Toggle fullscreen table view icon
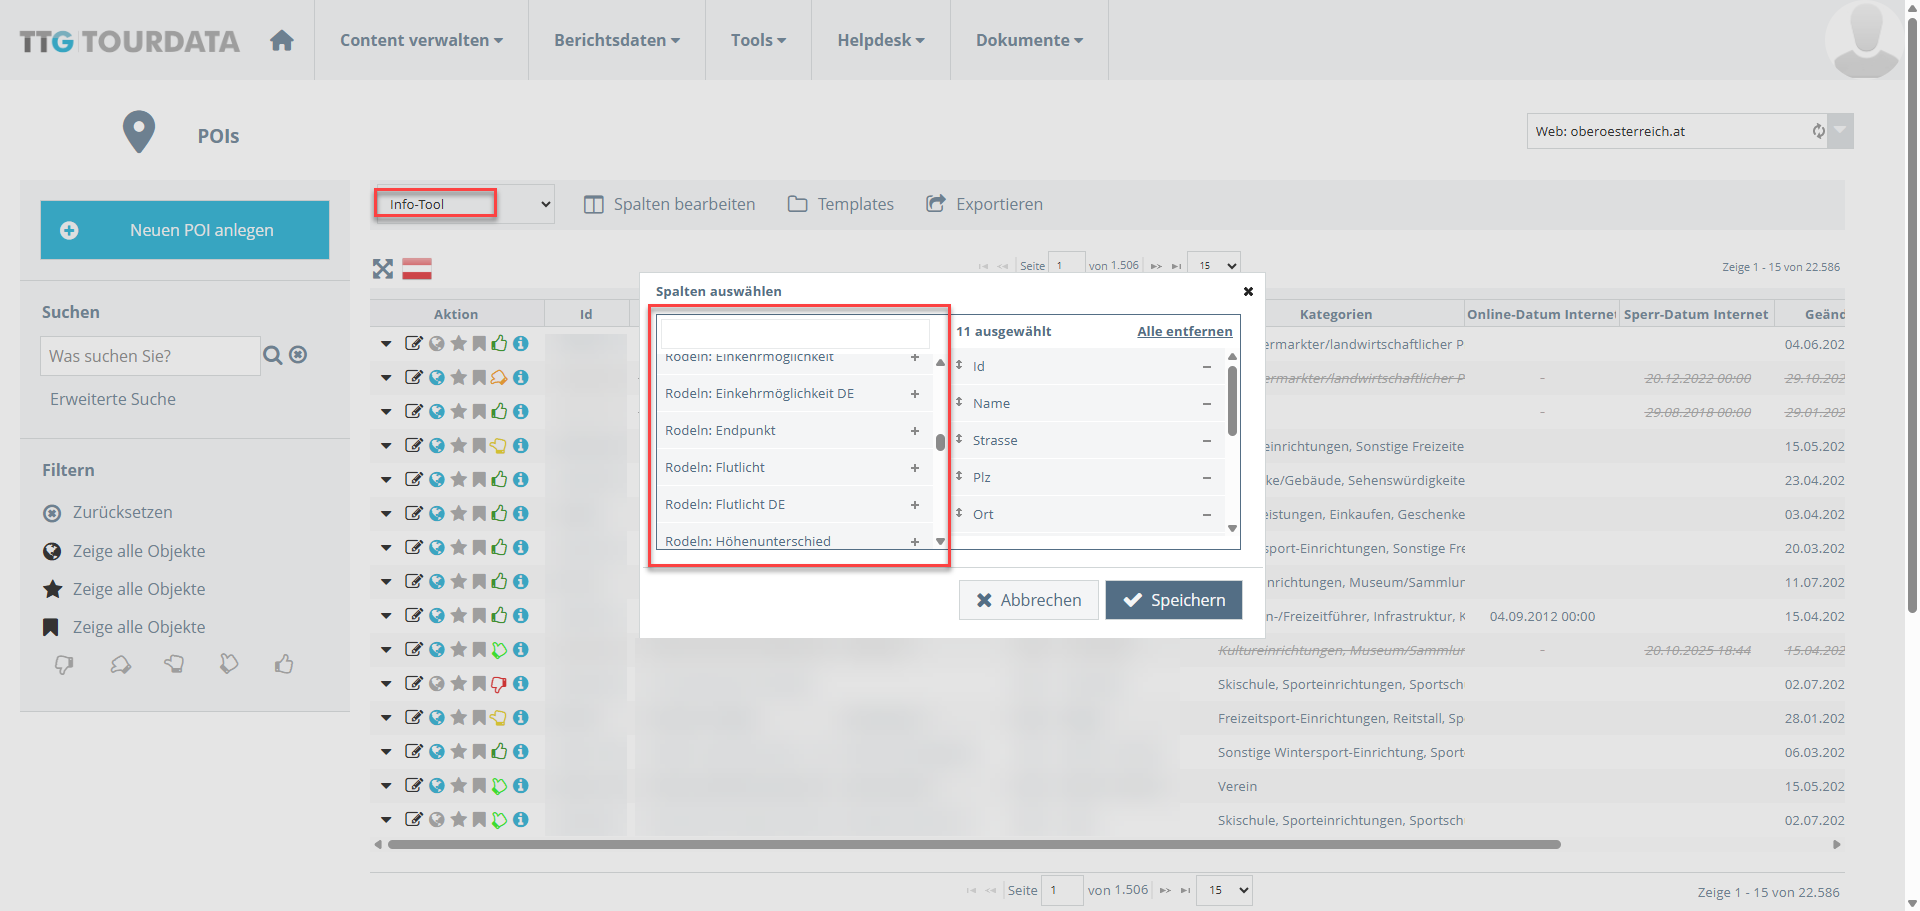Image resolution: width=1920 pixels, height=911 pixels. tap(383, 268)
